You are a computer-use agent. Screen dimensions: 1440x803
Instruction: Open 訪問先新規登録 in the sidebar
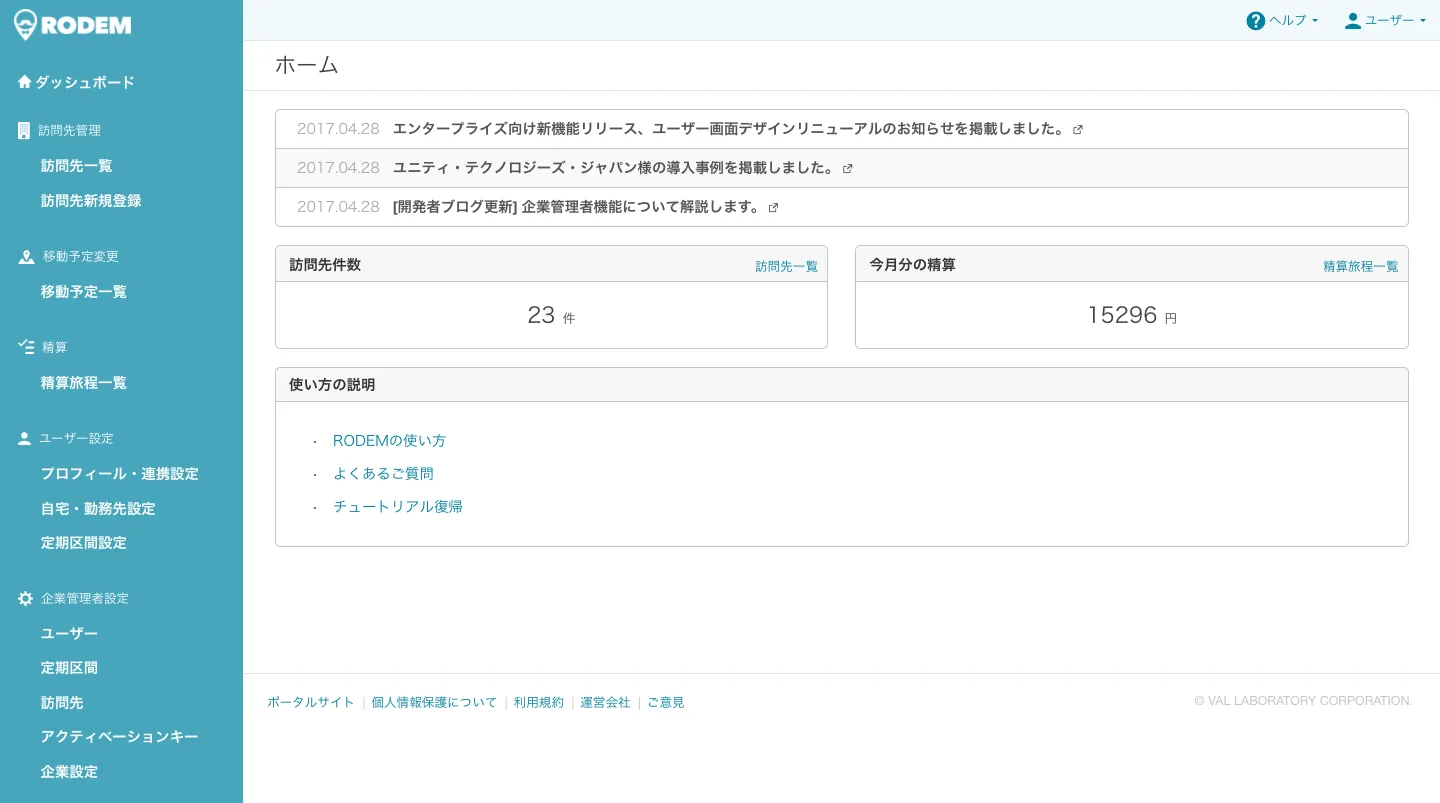coord(91,201)
